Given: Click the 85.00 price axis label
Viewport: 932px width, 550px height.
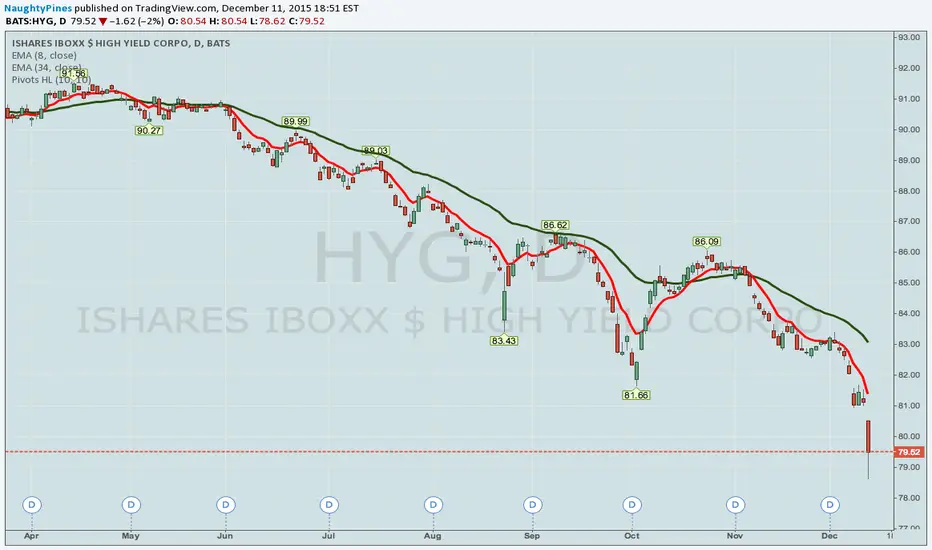Looking at the screenshot, I should (909, 283).
